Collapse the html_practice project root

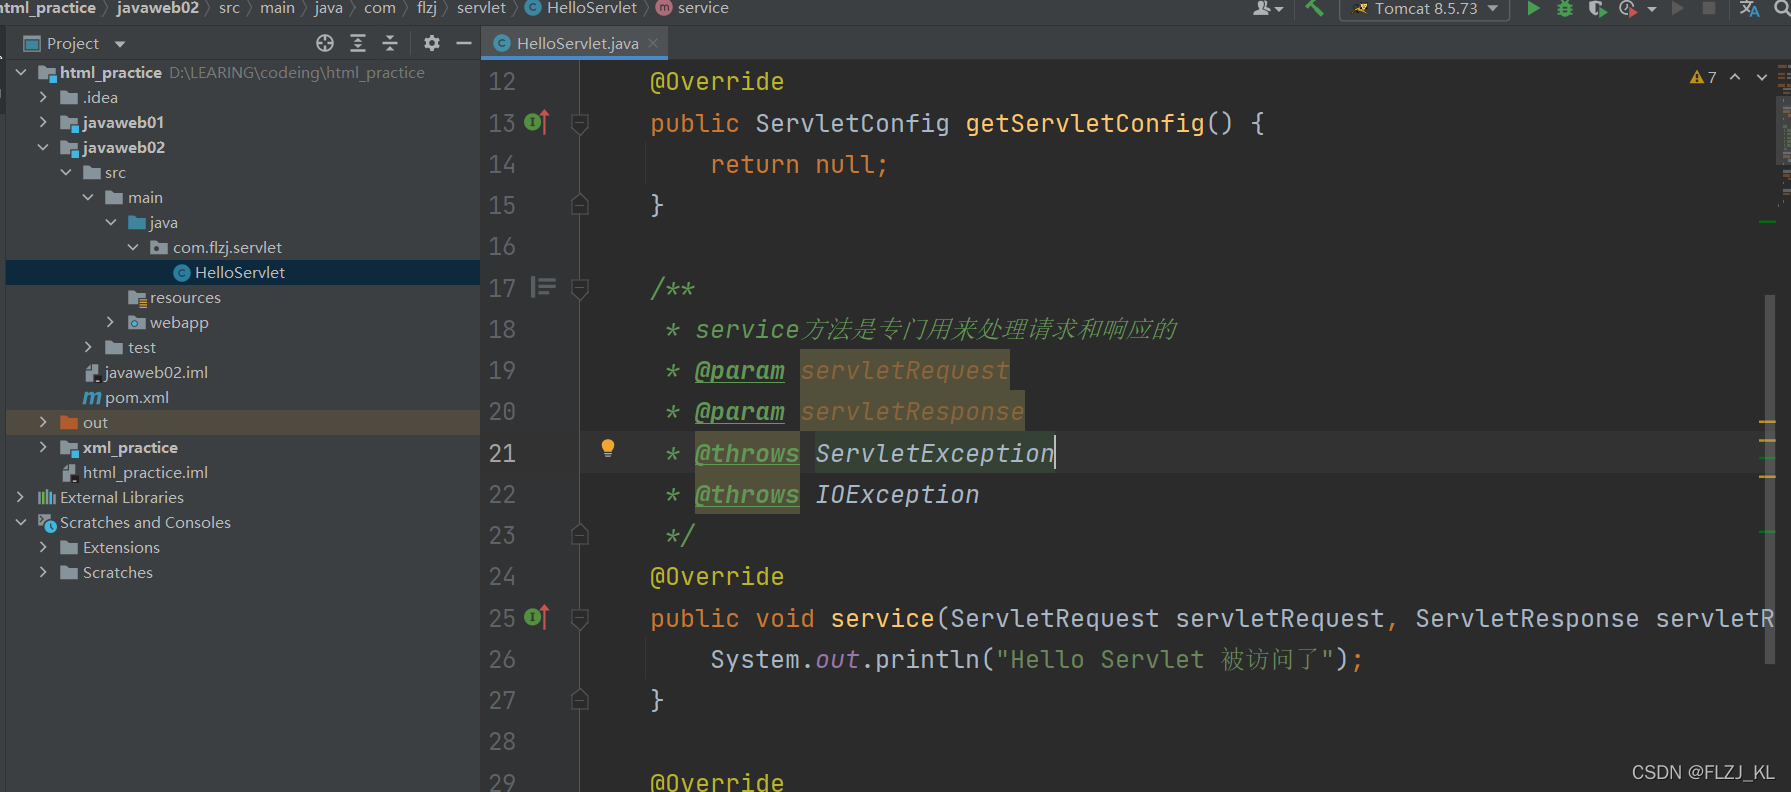click(x=21, y=72)
